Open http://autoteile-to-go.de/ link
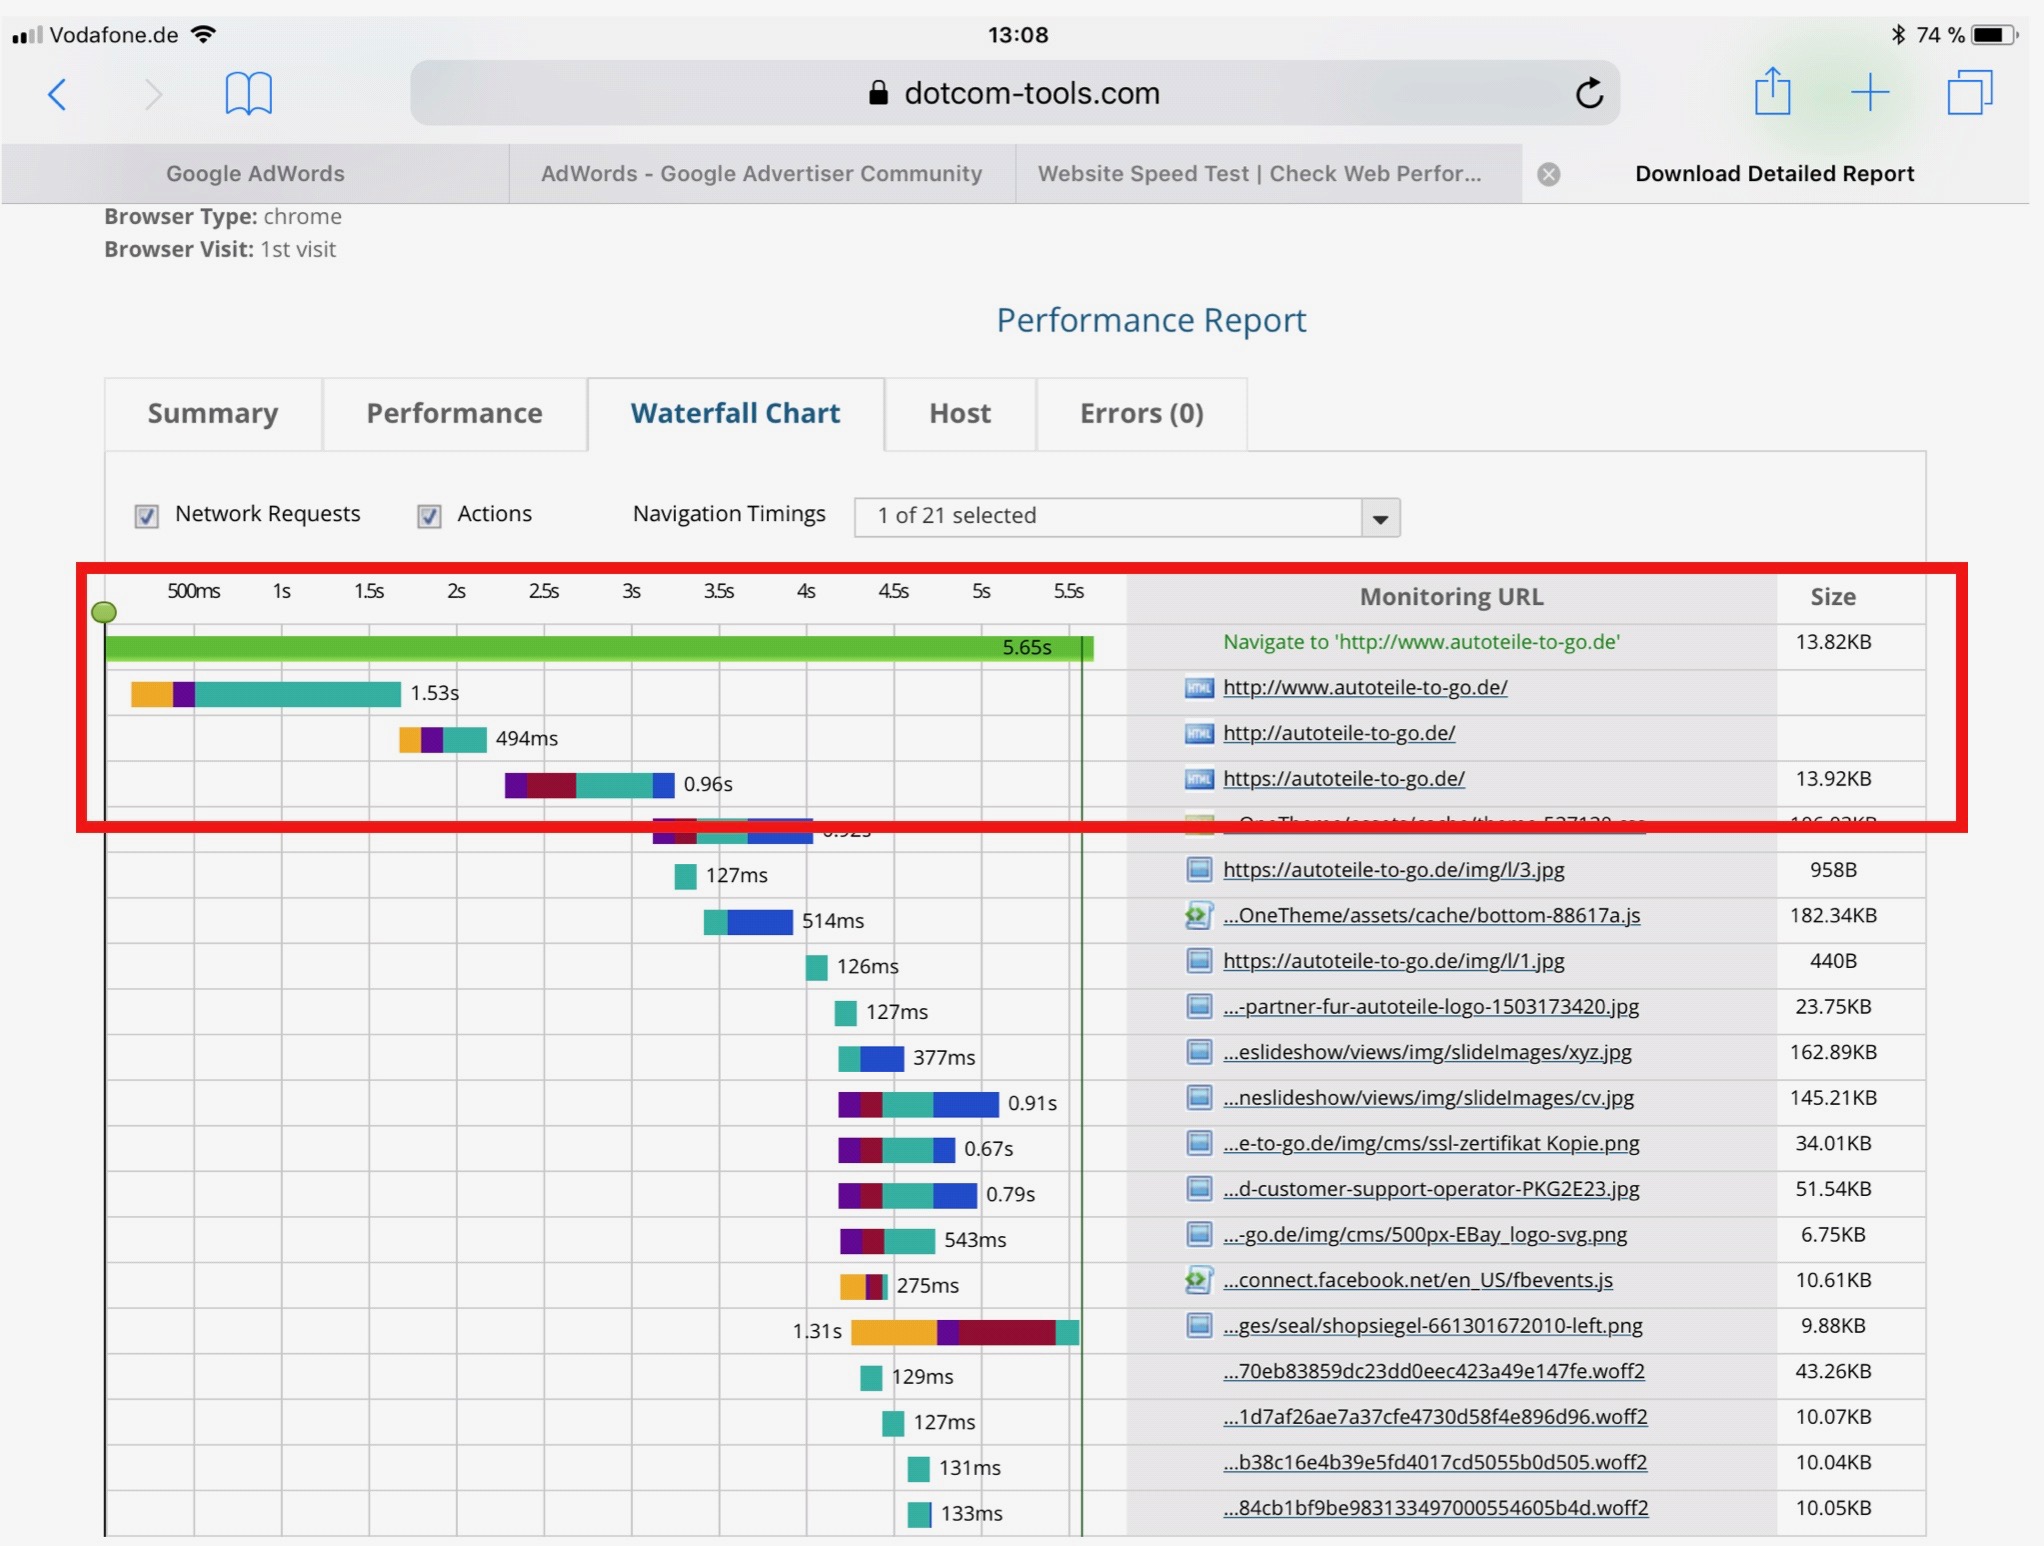Screen dimensions: 2044x1546 tap(1339, 733)
